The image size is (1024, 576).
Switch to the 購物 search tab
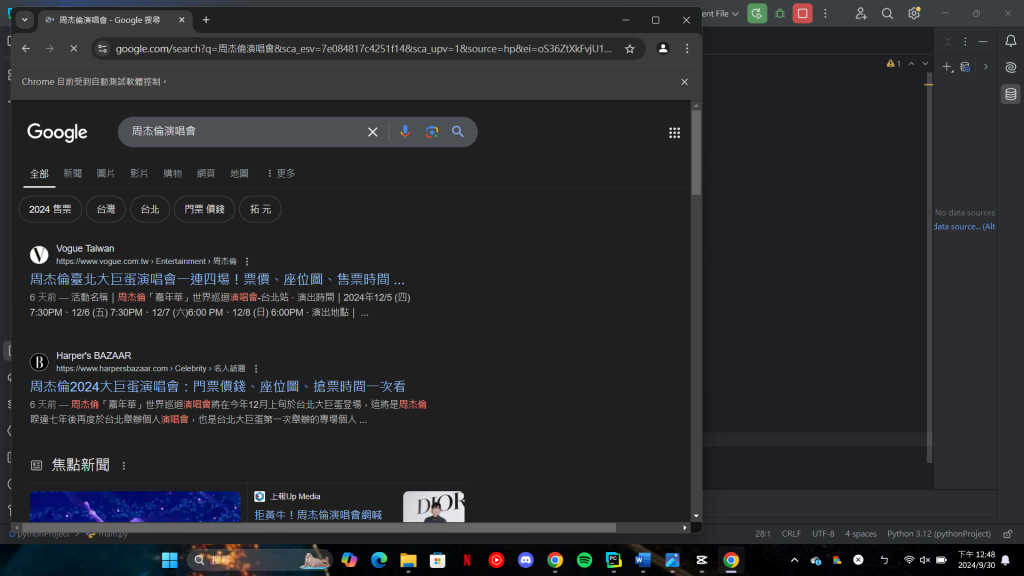tap(172, 173)
